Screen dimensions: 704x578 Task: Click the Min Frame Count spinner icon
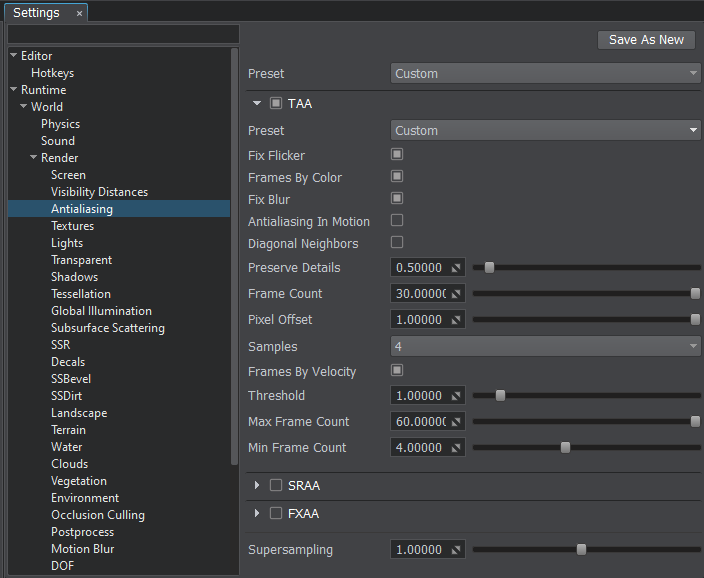click(456, 448)
